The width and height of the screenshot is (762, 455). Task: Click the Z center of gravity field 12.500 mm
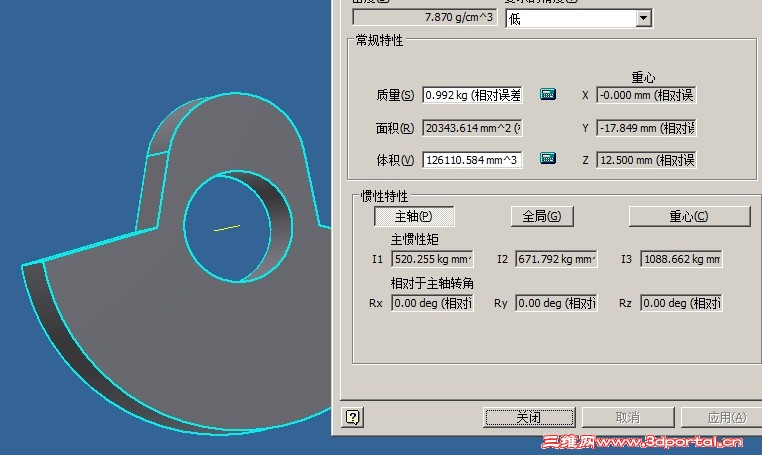click(646, 160)
